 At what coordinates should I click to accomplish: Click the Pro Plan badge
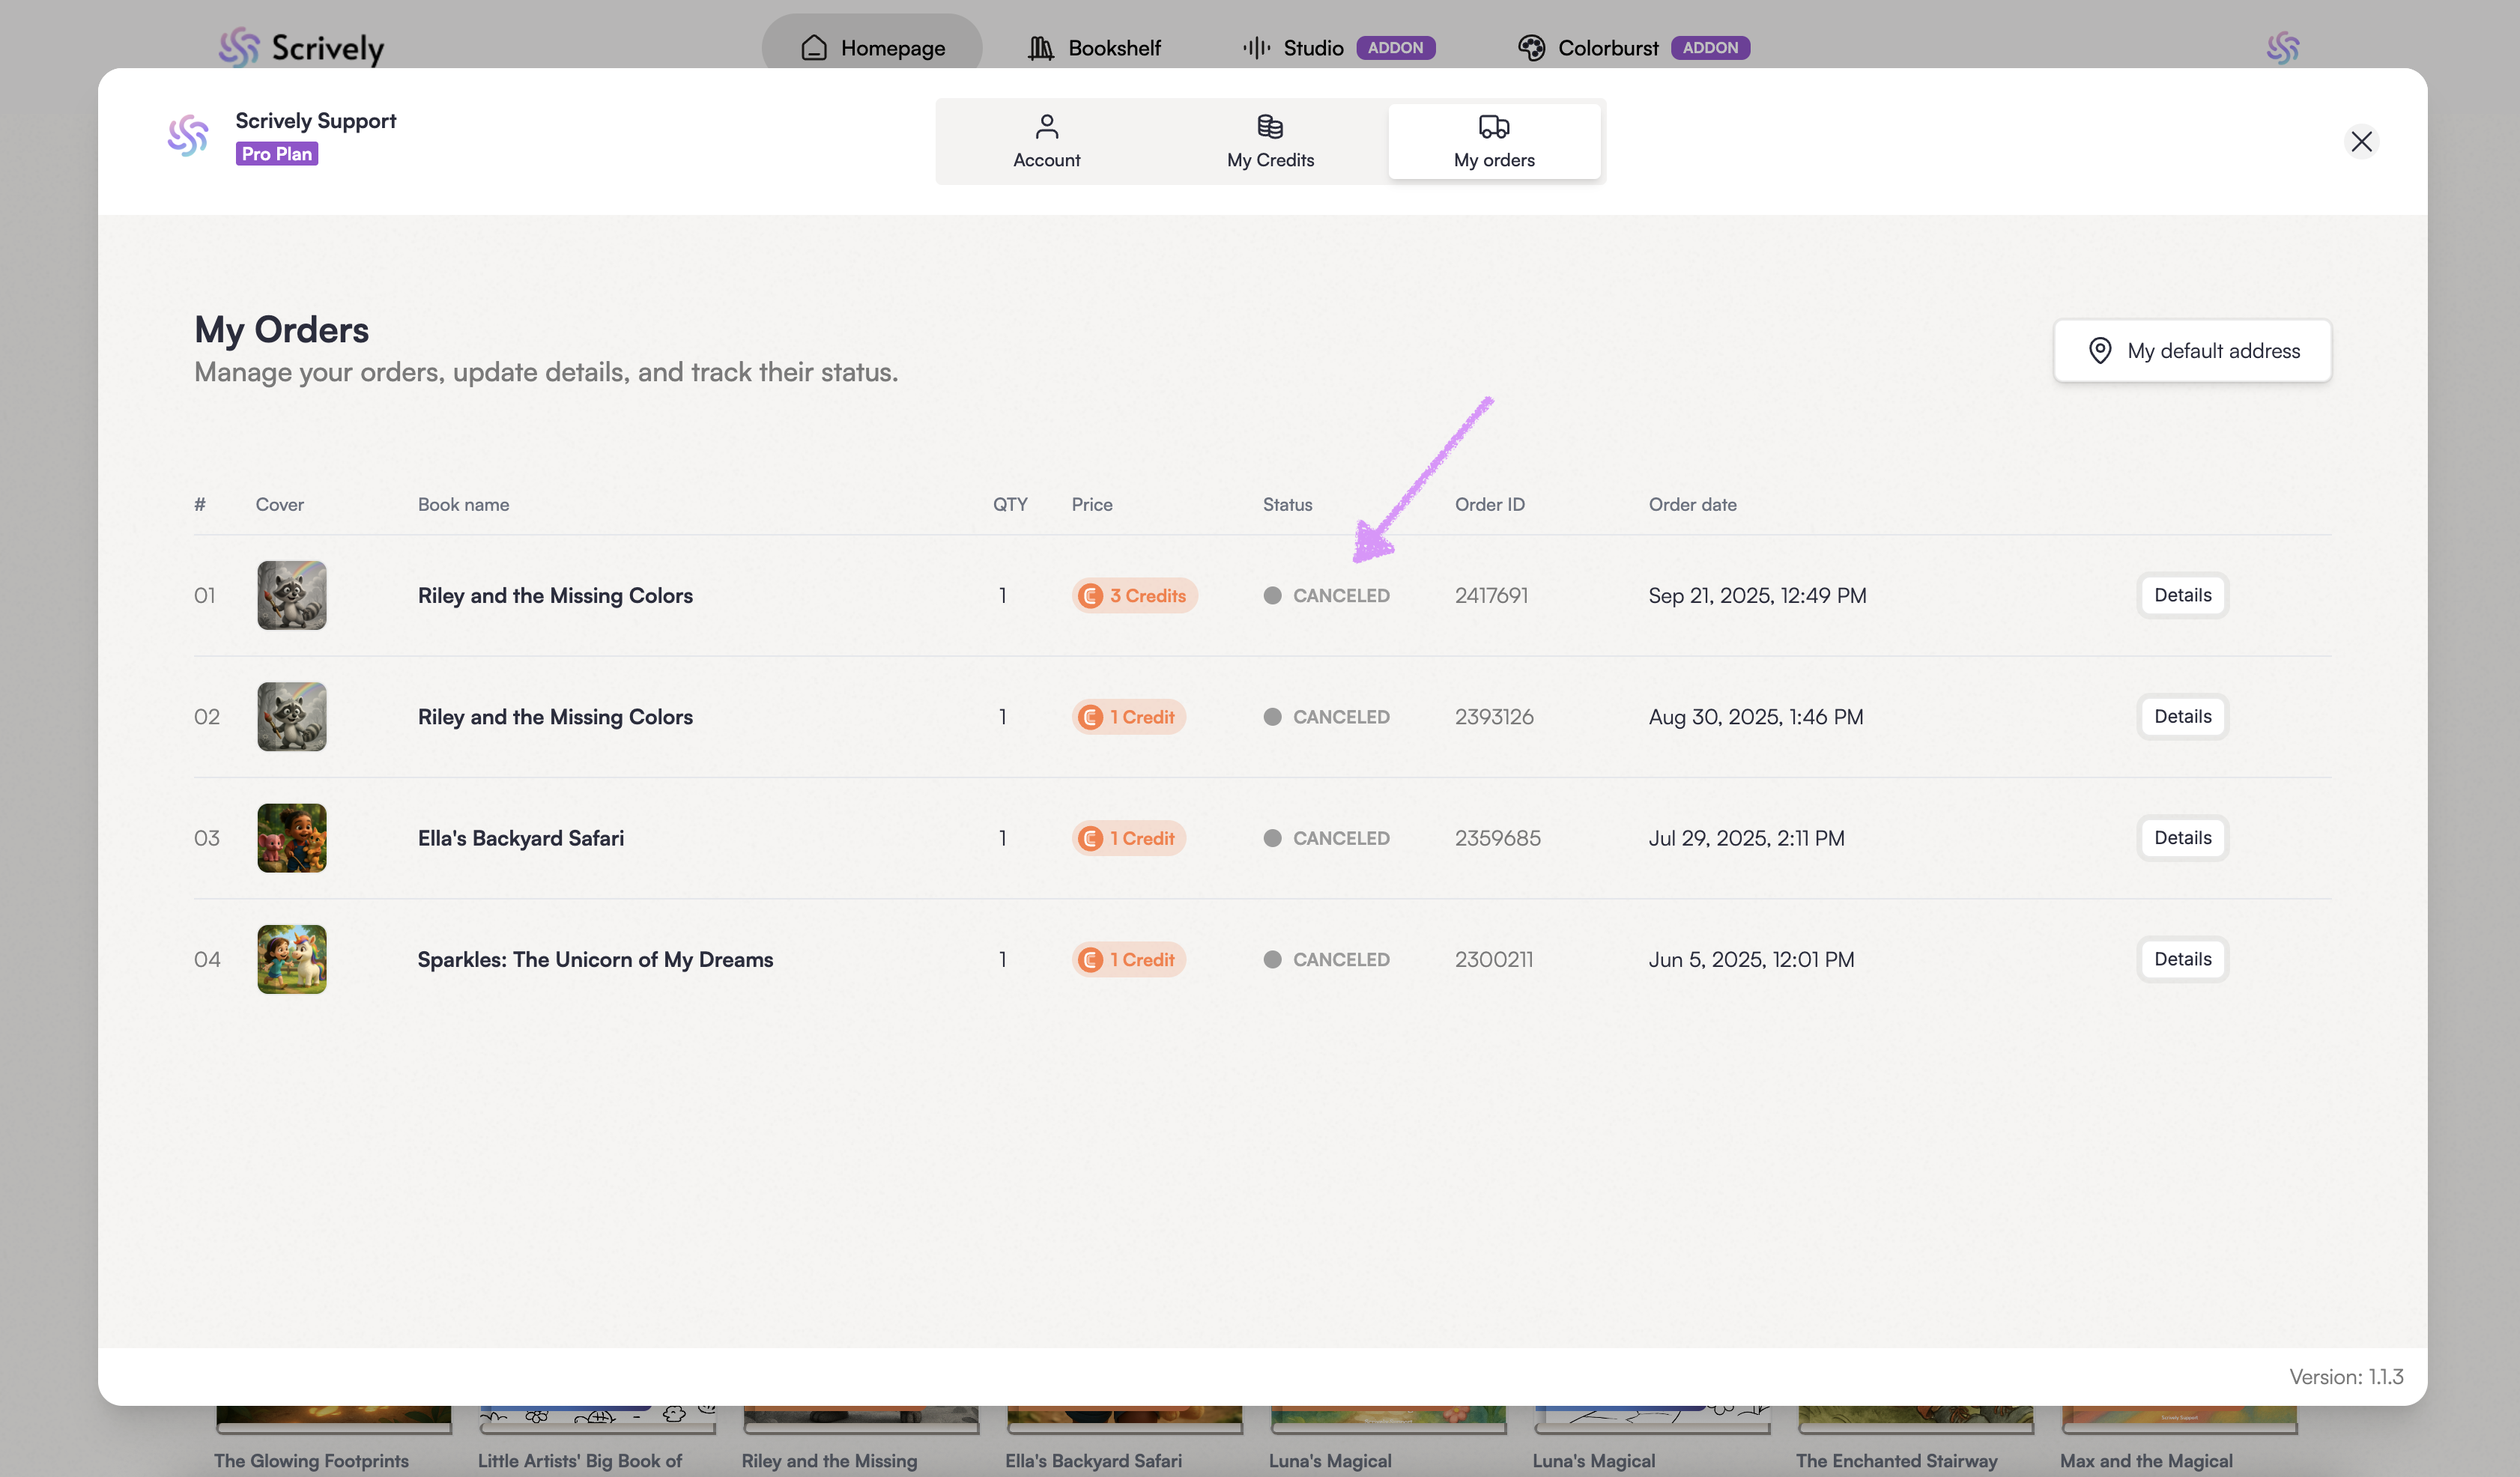coord(277,154)
